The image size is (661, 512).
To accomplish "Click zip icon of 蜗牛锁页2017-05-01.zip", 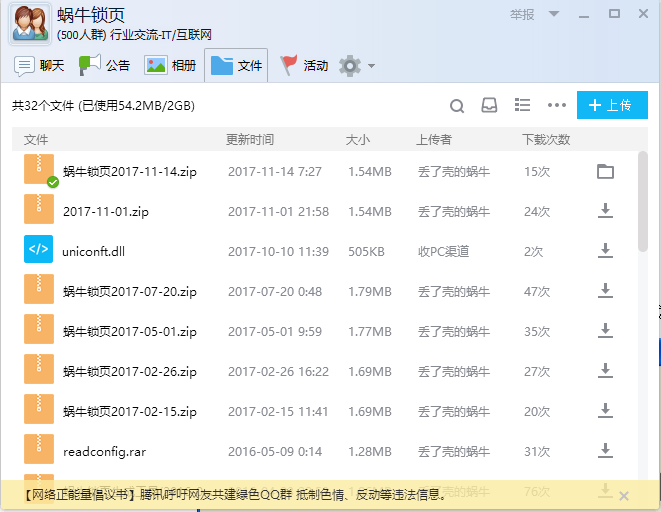I will point(39,329).
